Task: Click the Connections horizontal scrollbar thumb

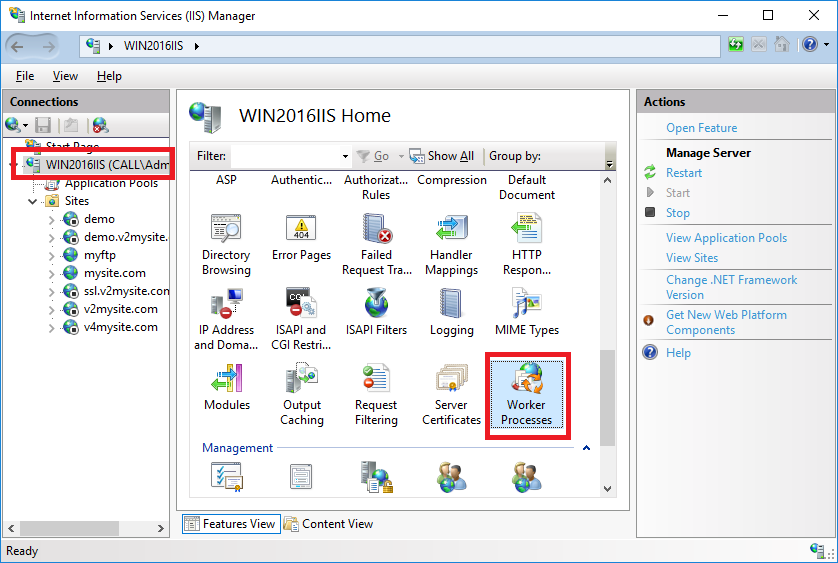Action: [69, 528]
